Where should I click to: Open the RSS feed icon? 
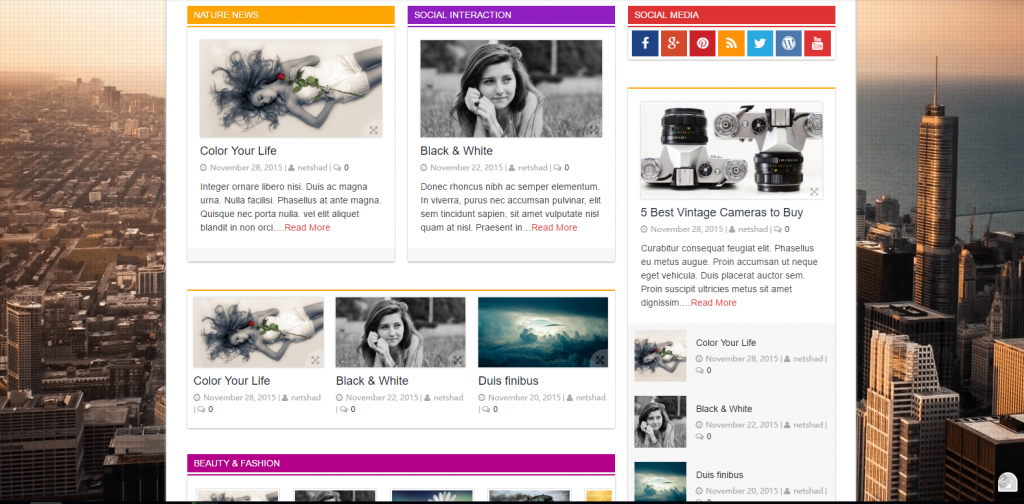731,43
